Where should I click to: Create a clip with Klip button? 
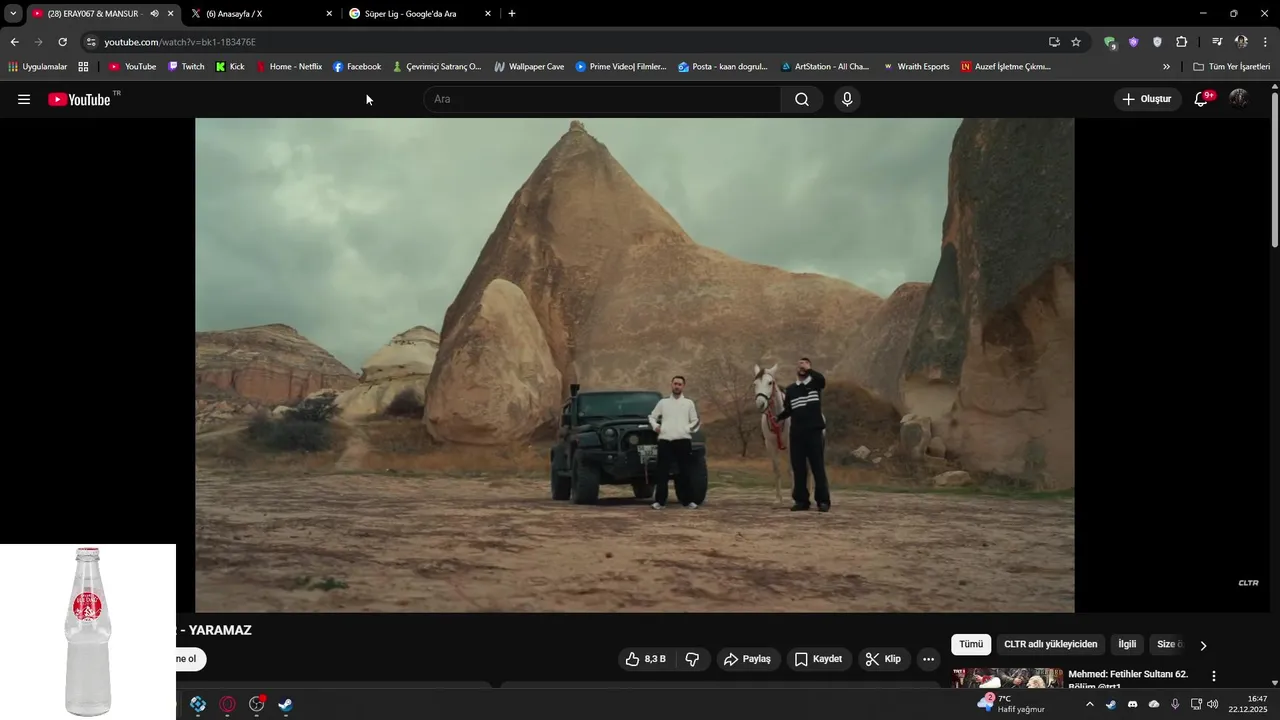coord(884,659)
